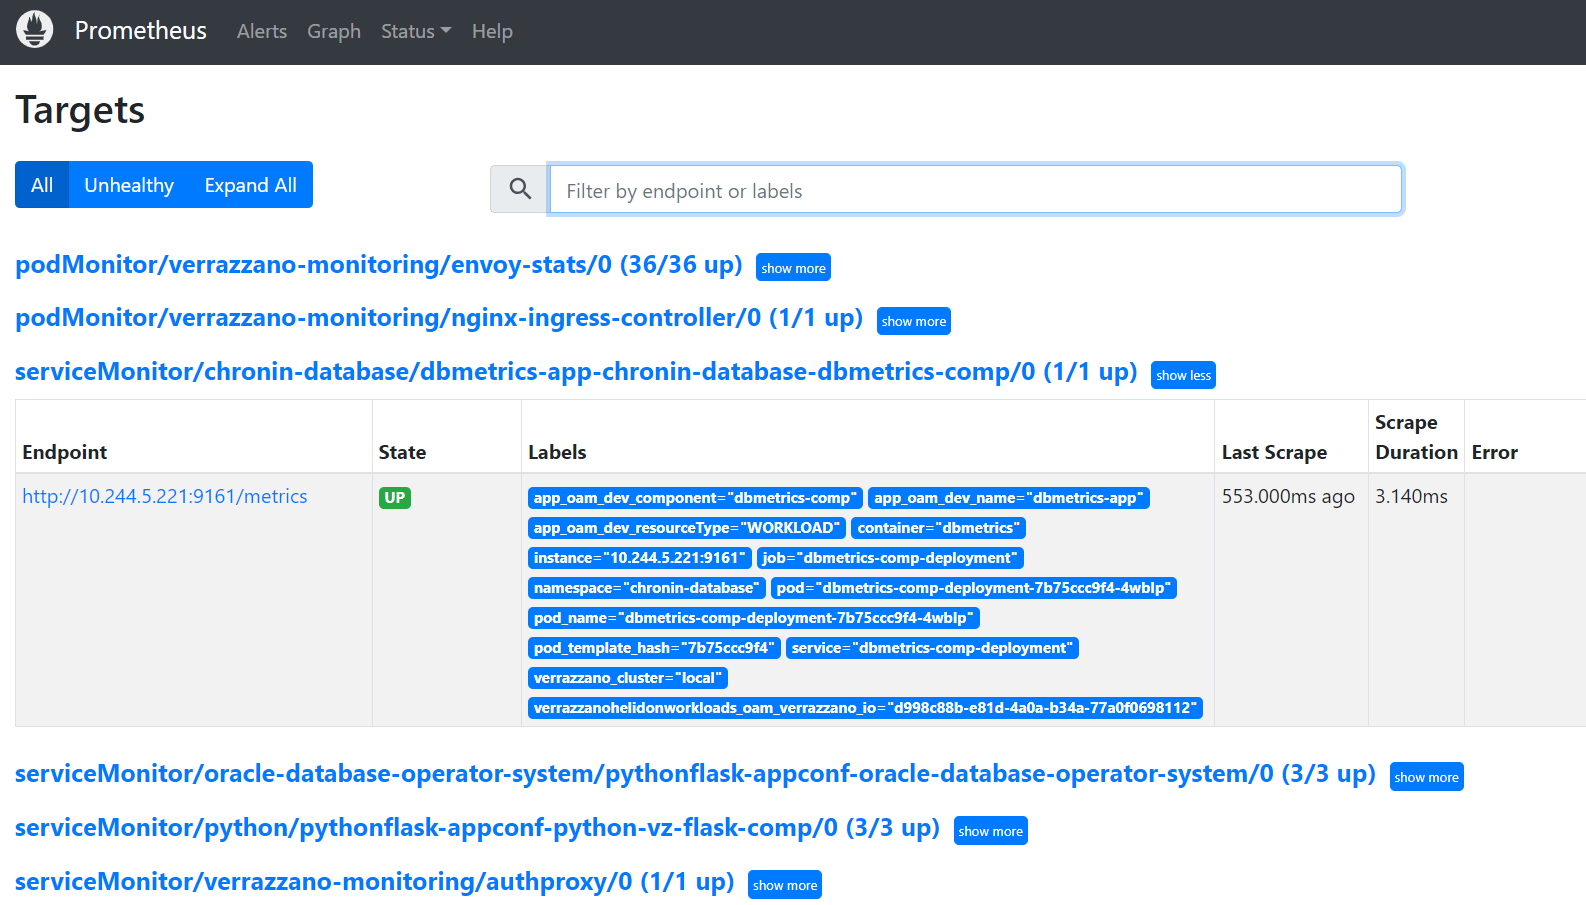
Task: Click the app_oam_dev_component label badge
Action: (695, 498)
